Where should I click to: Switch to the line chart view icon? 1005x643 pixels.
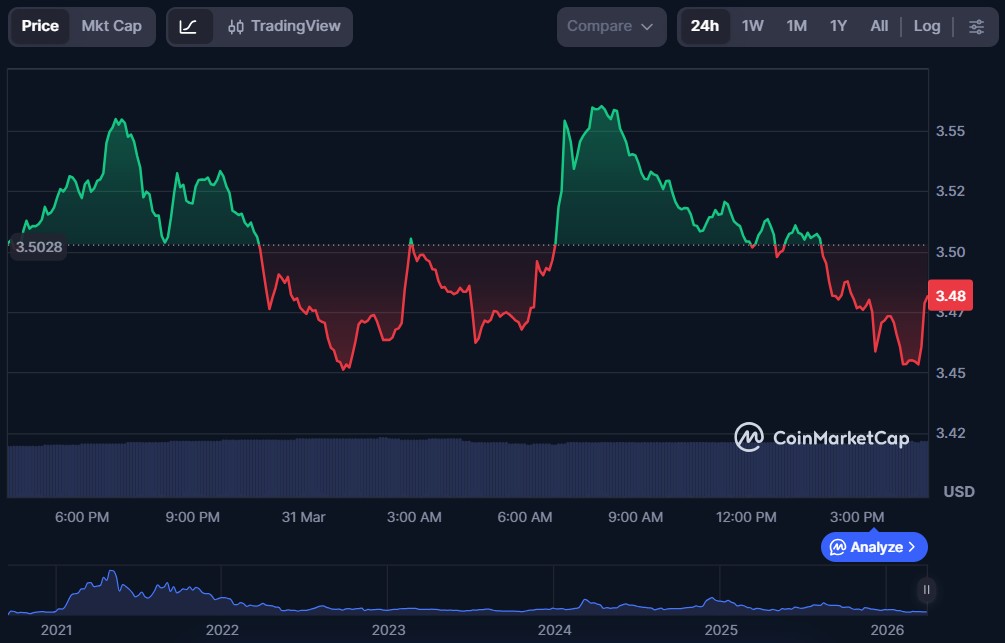tap(189, 27)
